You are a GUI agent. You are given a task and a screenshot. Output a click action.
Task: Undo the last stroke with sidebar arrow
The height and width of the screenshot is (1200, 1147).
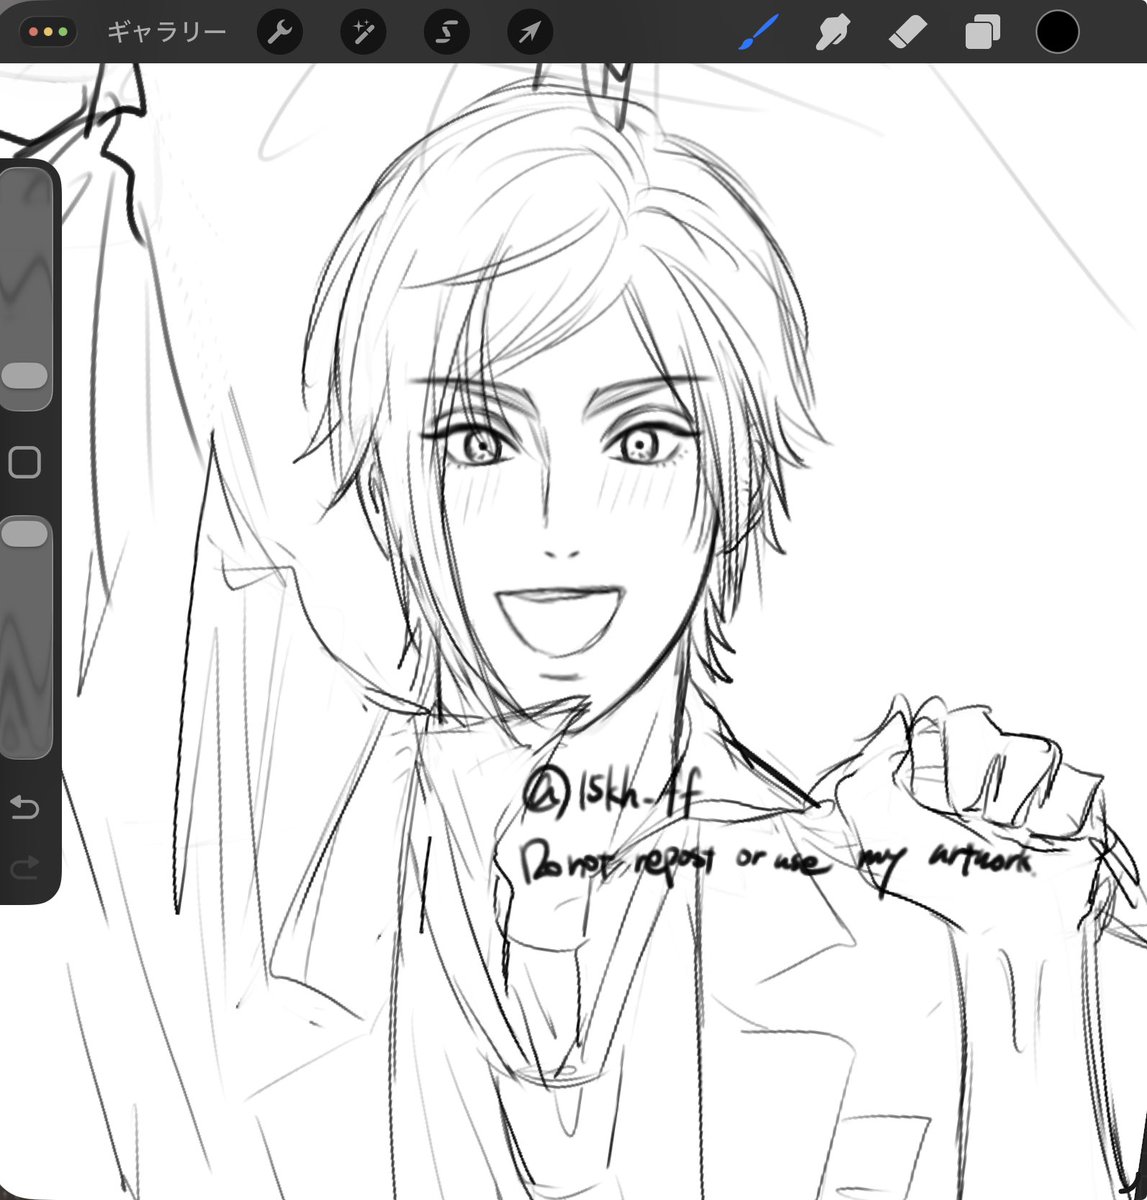coord(24,807)
